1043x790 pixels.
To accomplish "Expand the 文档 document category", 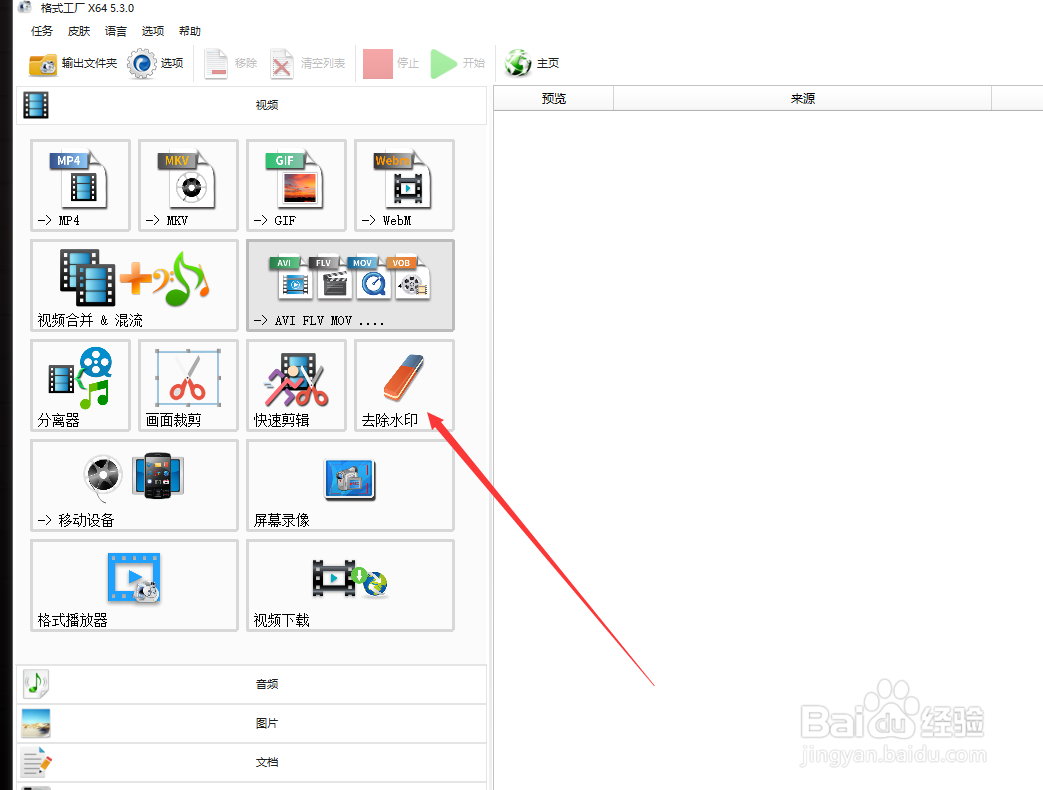I will (251, 762).
